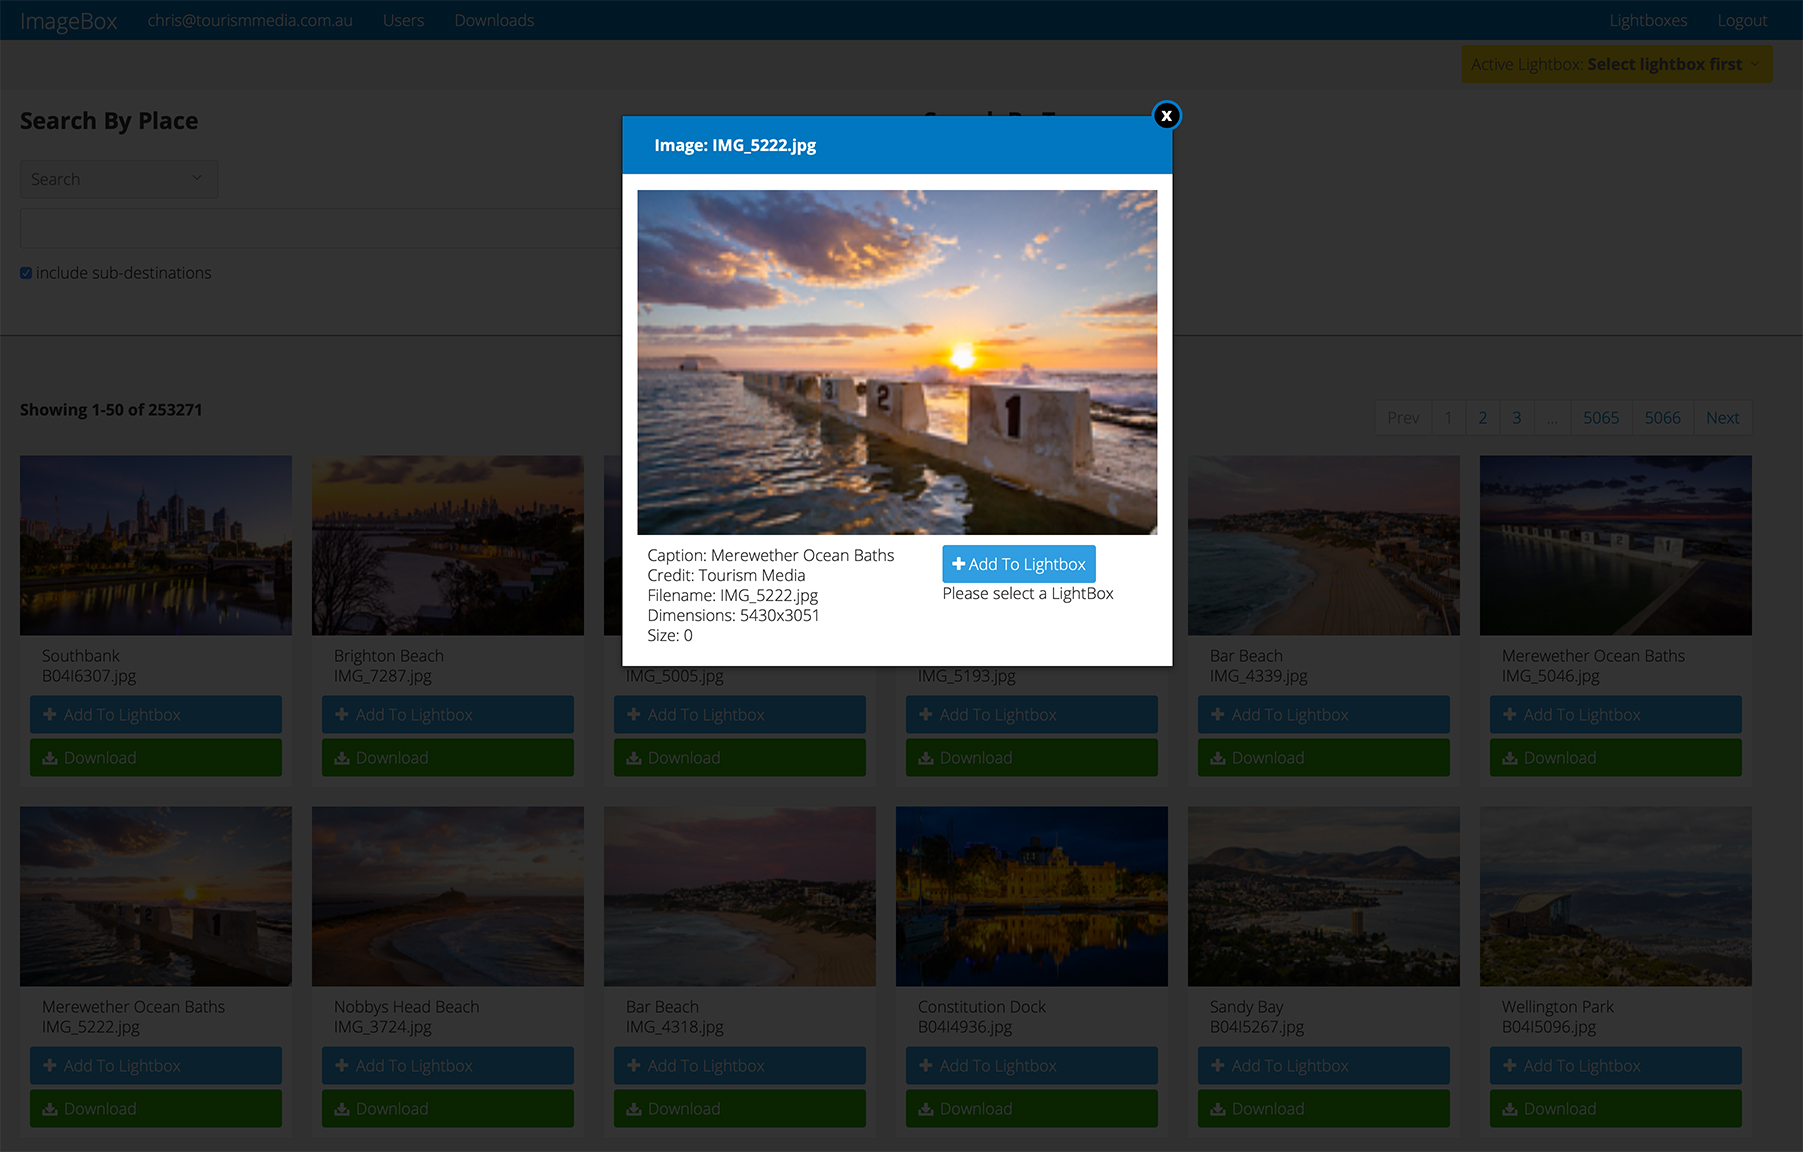
Task: Open the enlarged Merewether Ocean Baths photo
Action: pos(897,362)
